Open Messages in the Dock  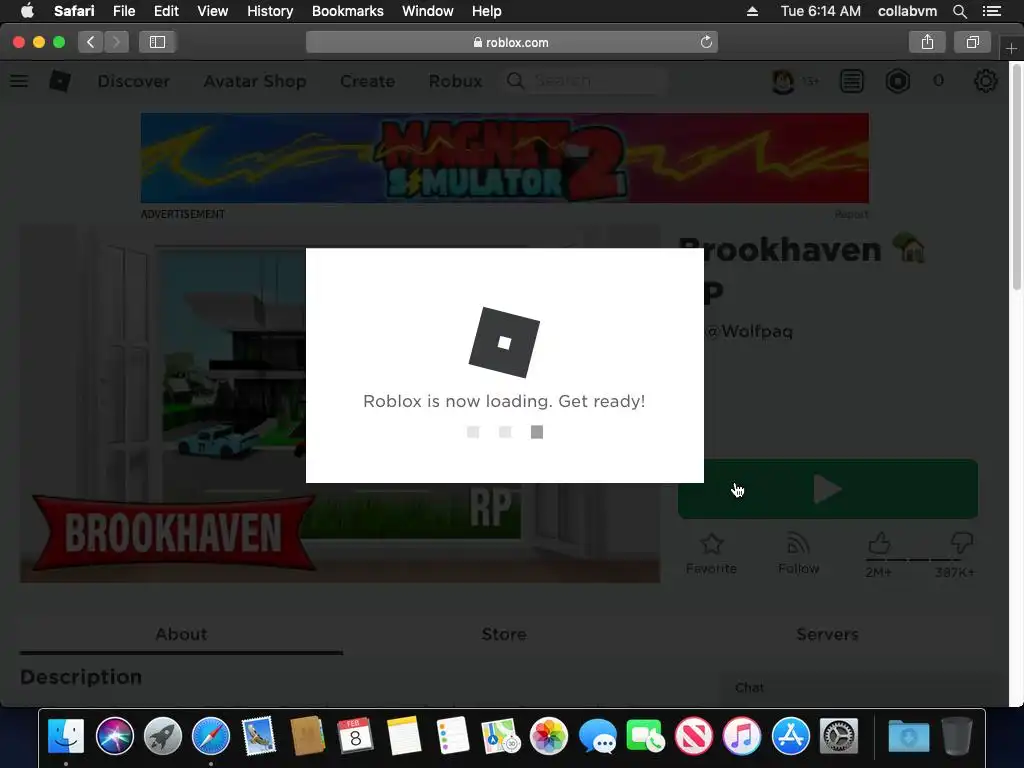click(x=597, y=735)
